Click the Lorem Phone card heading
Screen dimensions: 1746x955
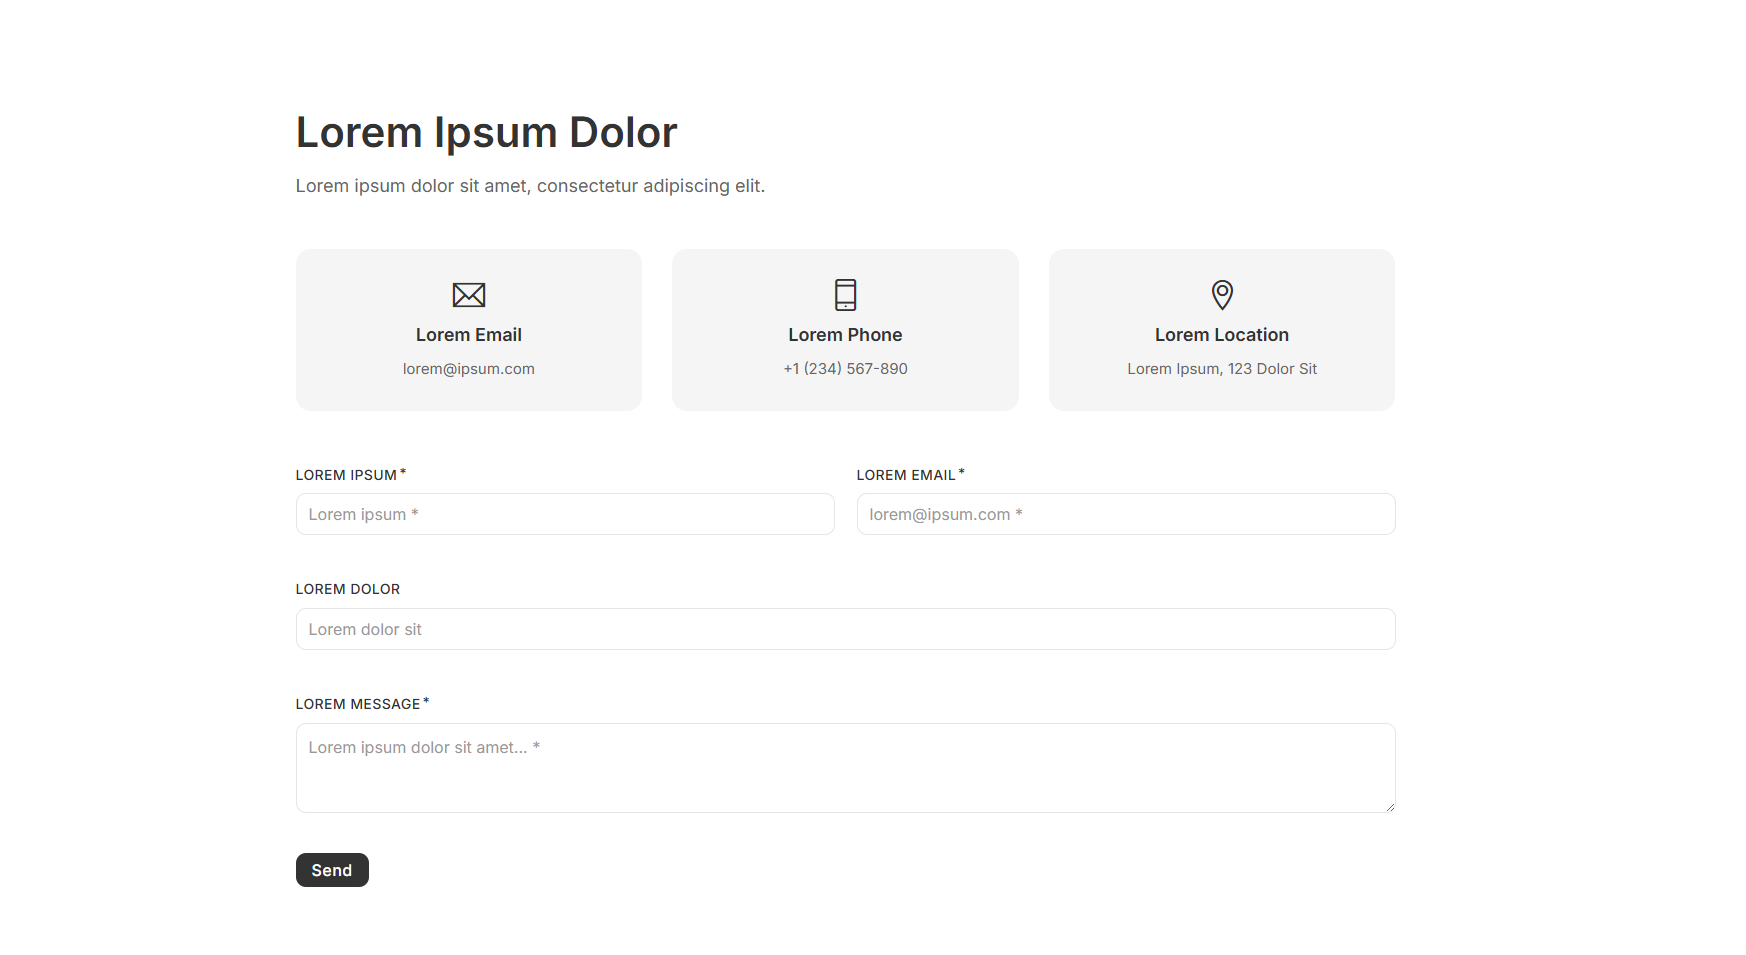click(845, 335)
